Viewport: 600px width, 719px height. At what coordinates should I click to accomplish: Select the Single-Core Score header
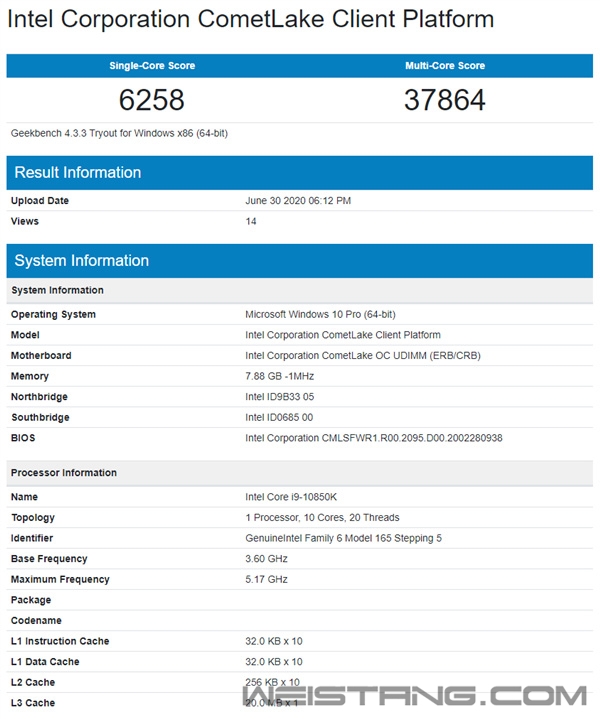tap(152, 66)
